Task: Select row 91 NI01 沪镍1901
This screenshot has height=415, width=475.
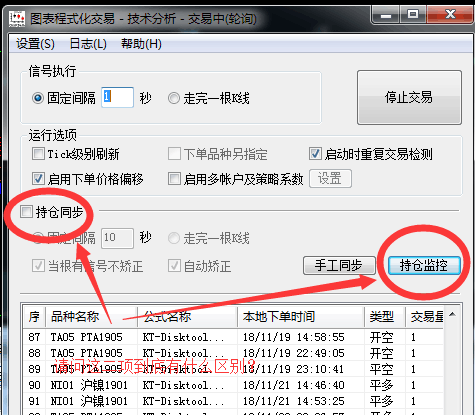Action: (x=233, y=401)
